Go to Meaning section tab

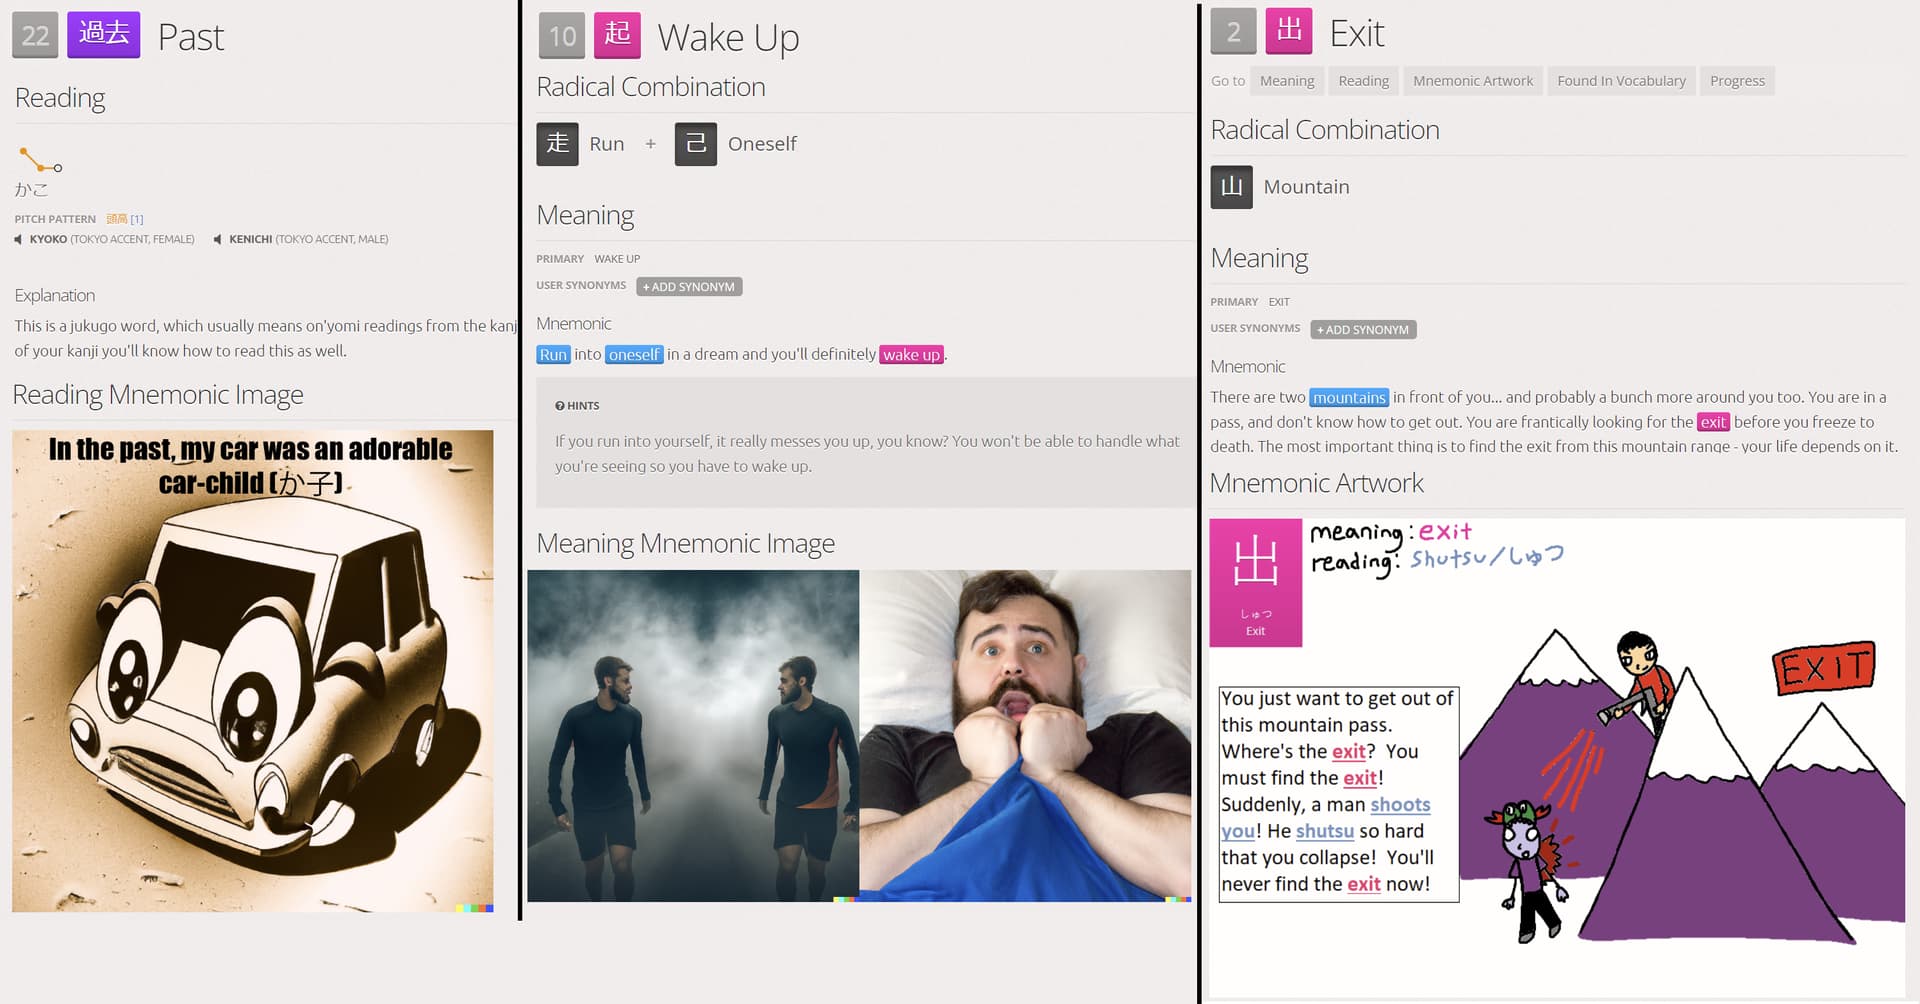pyautogui.click(x=1287, y=81)
